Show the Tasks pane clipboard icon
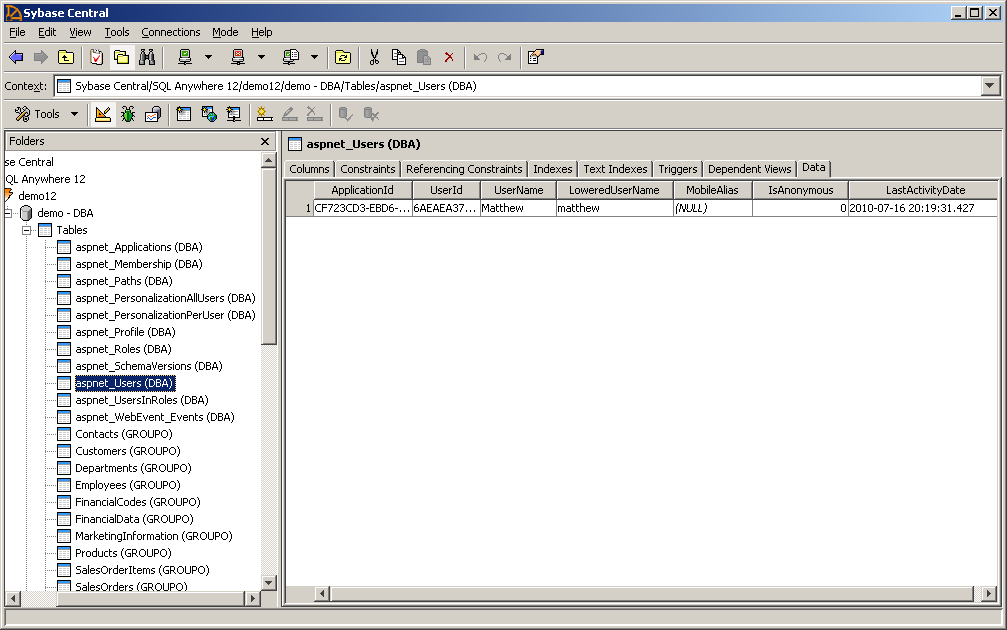 96,57
